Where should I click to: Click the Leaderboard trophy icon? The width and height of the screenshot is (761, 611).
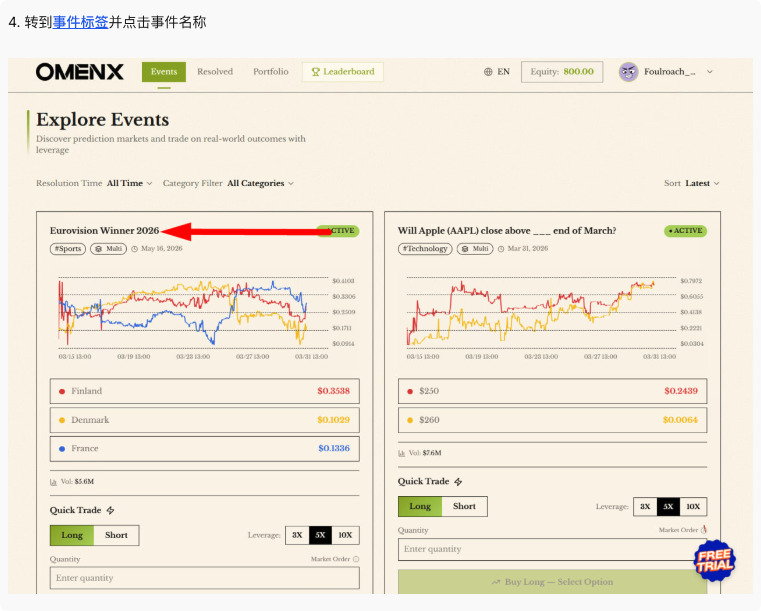click(315, 72)
